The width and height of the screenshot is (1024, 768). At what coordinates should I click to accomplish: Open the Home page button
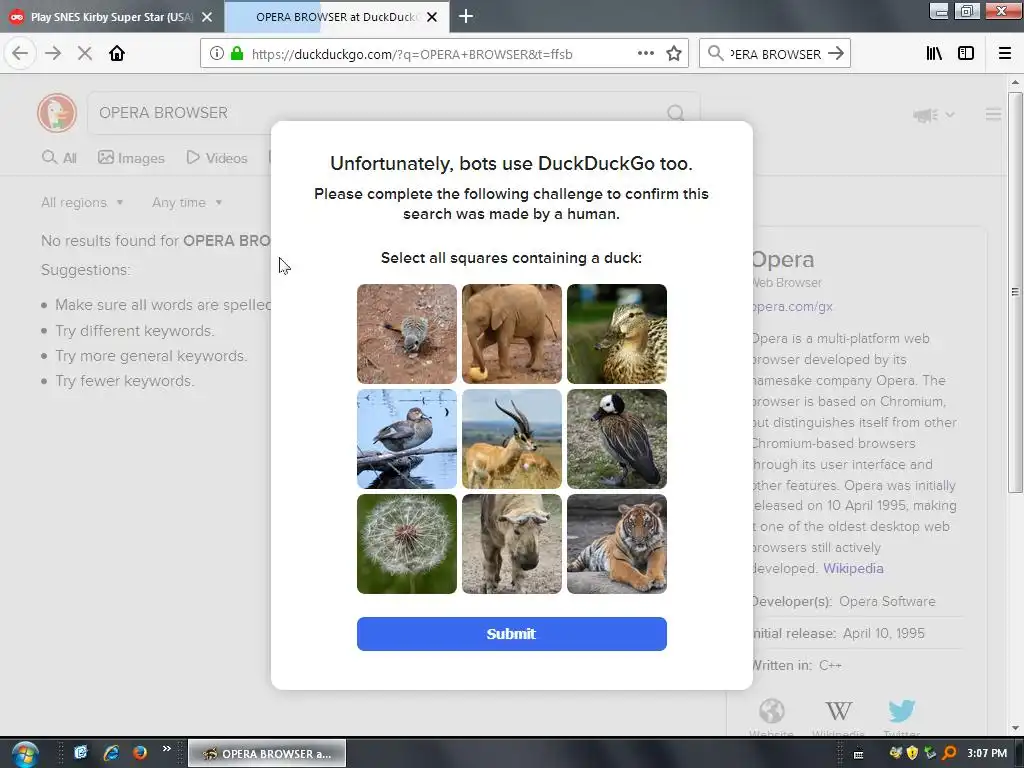[x=117, y=54]
